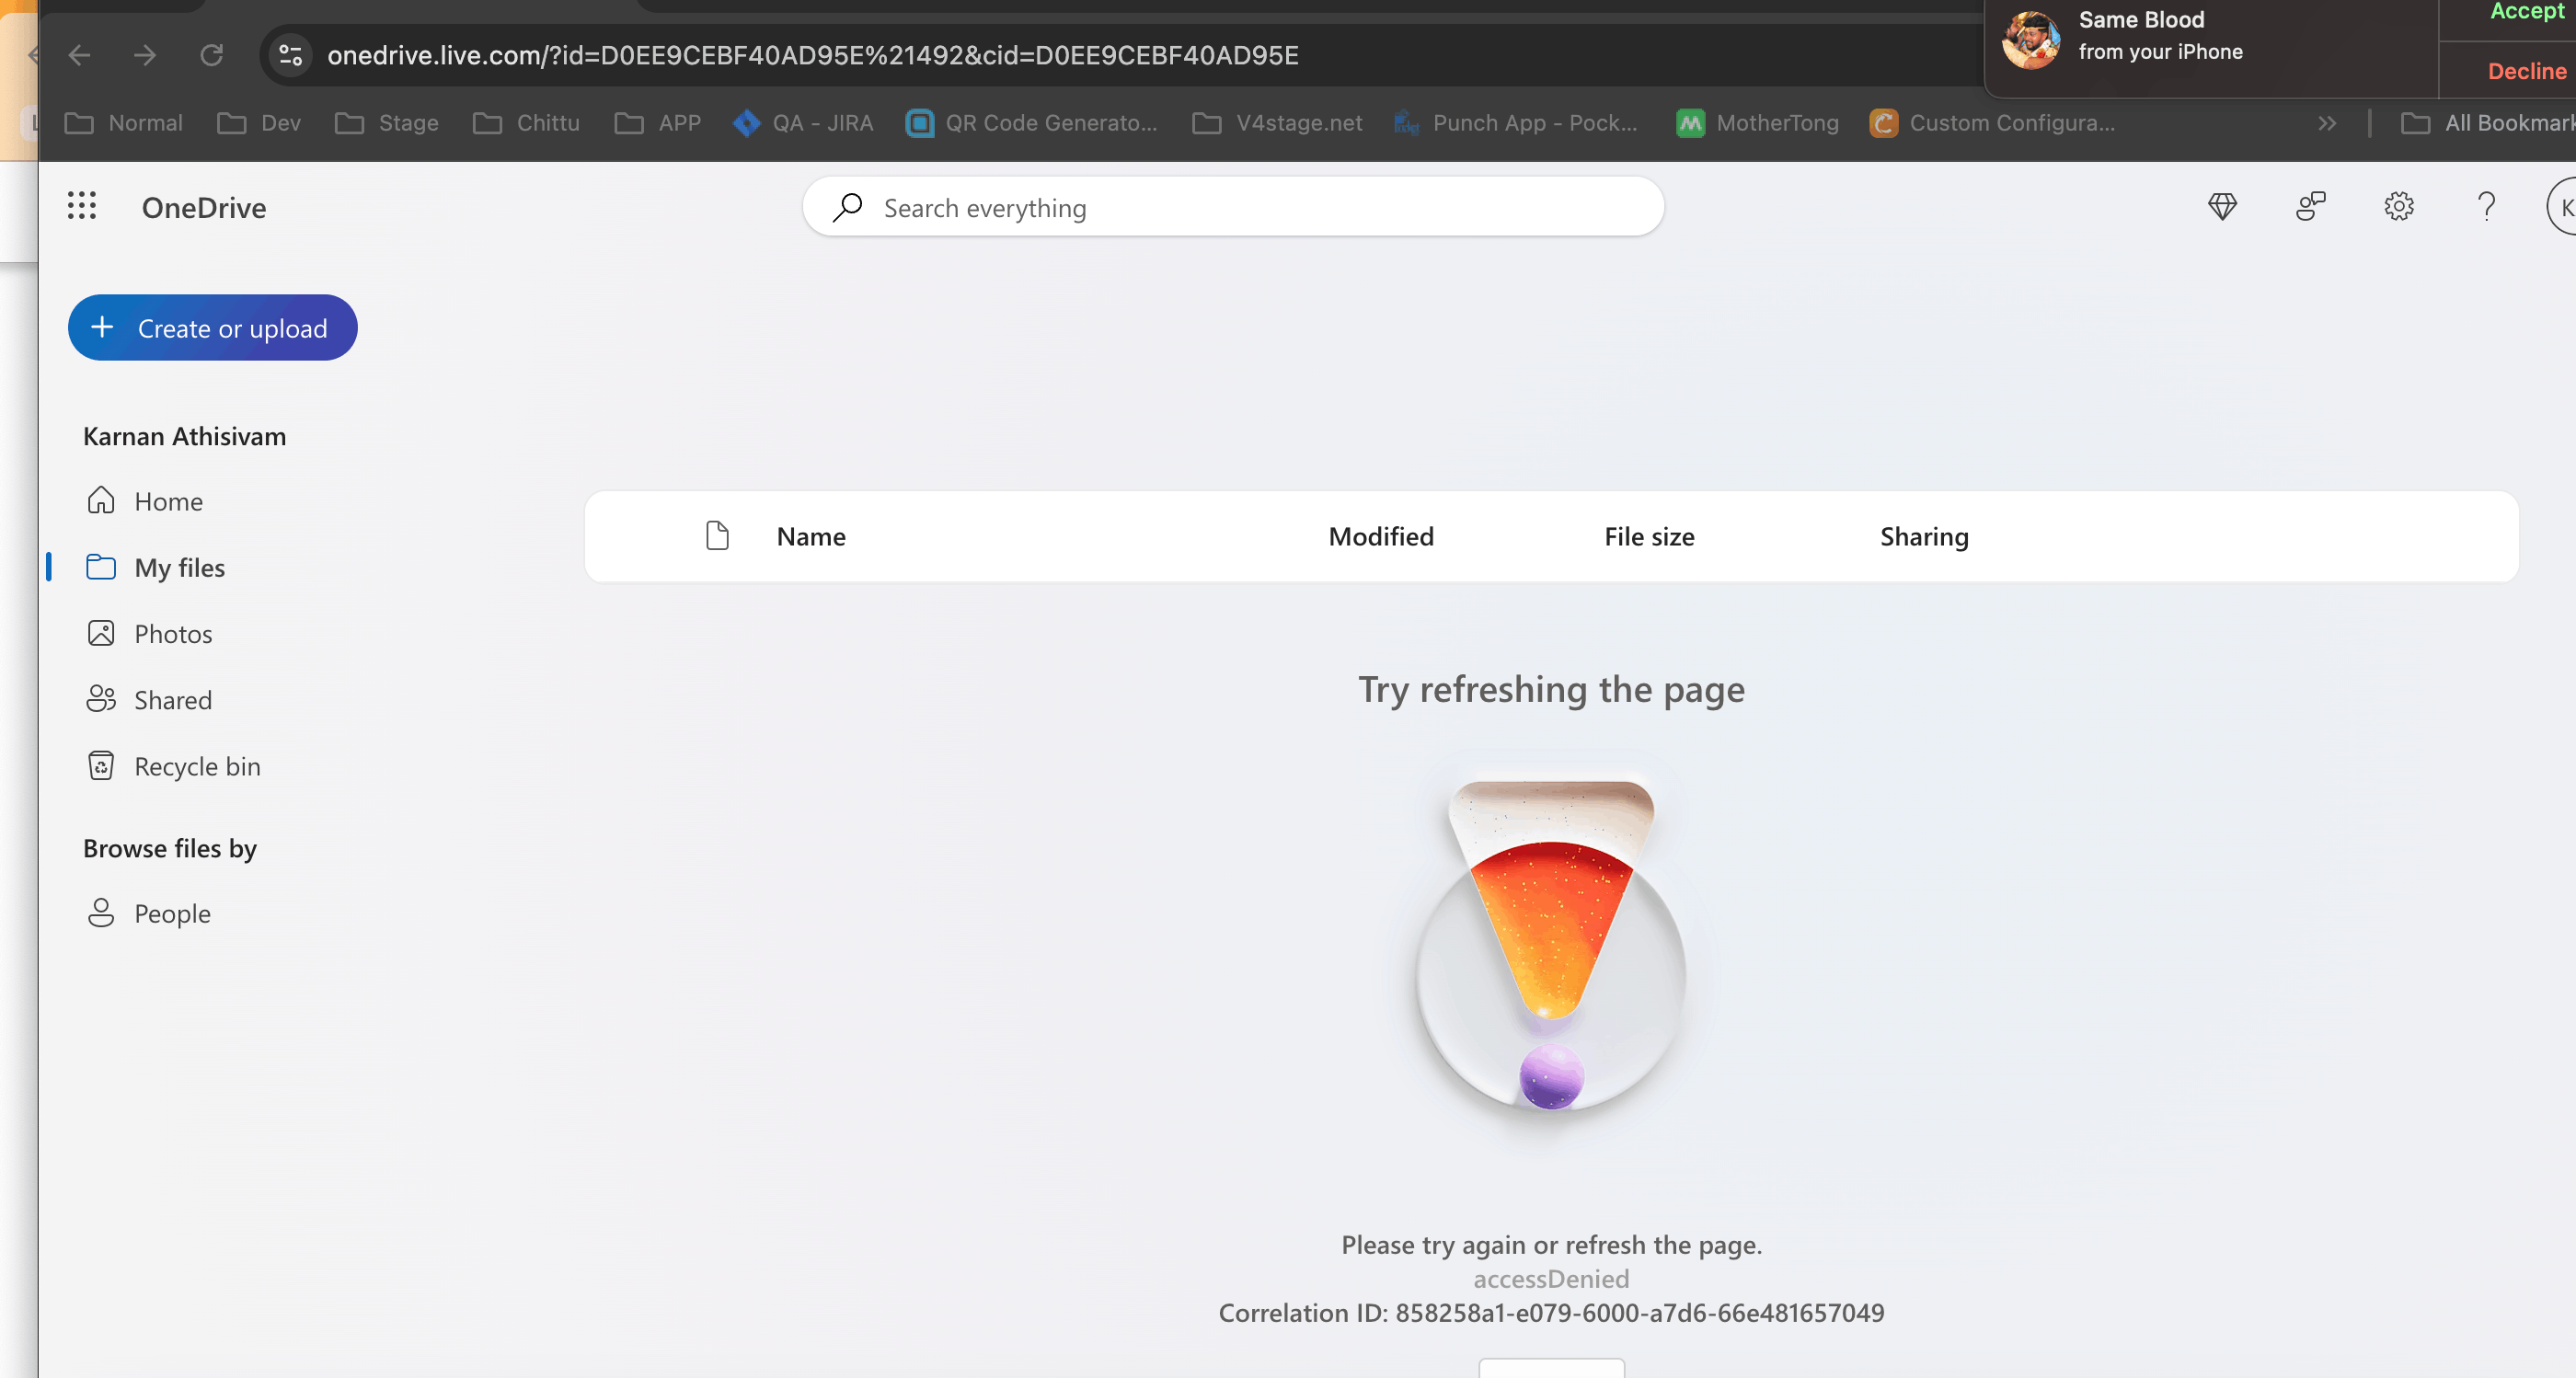Select Photos in the sidebar
Screen dimensions: 2576x1378
(x=173, y=634)
